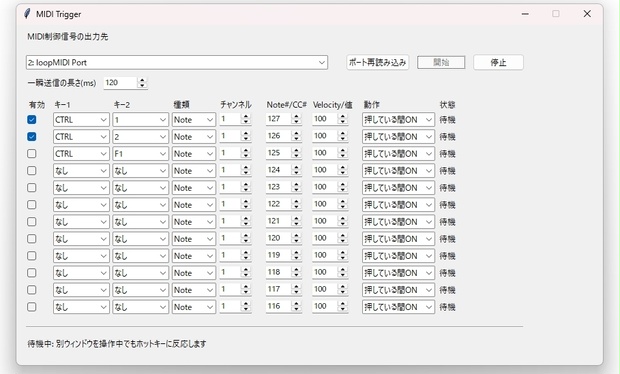This screenshot has width=620, height=374.
Task: Click the Note number stepper showing 116
Action: coord(296,306)
